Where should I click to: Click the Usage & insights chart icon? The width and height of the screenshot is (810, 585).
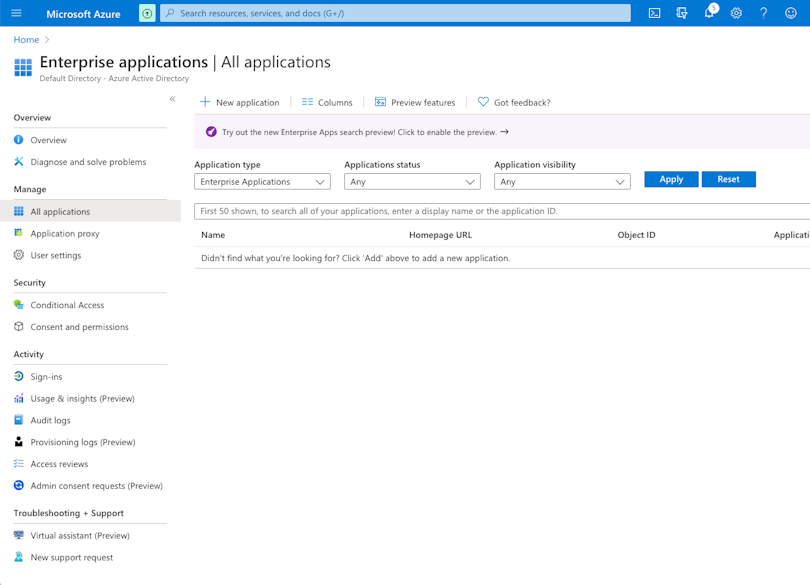[x=19, y=398]
